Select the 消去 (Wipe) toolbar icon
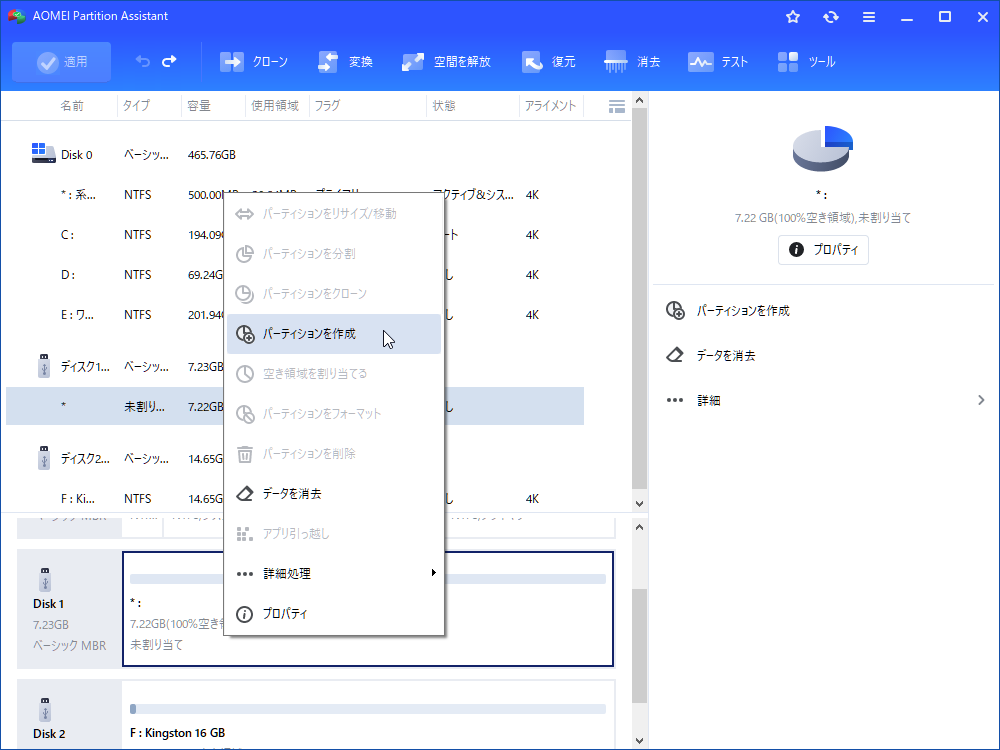 point(616,62)
